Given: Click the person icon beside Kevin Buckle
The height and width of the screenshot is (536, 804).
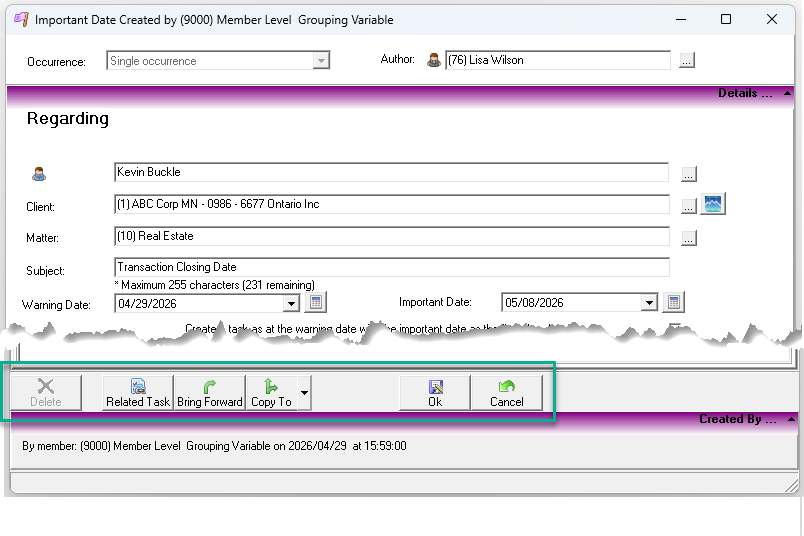Looking at the screenshot, I should click(x=39, y=174).
